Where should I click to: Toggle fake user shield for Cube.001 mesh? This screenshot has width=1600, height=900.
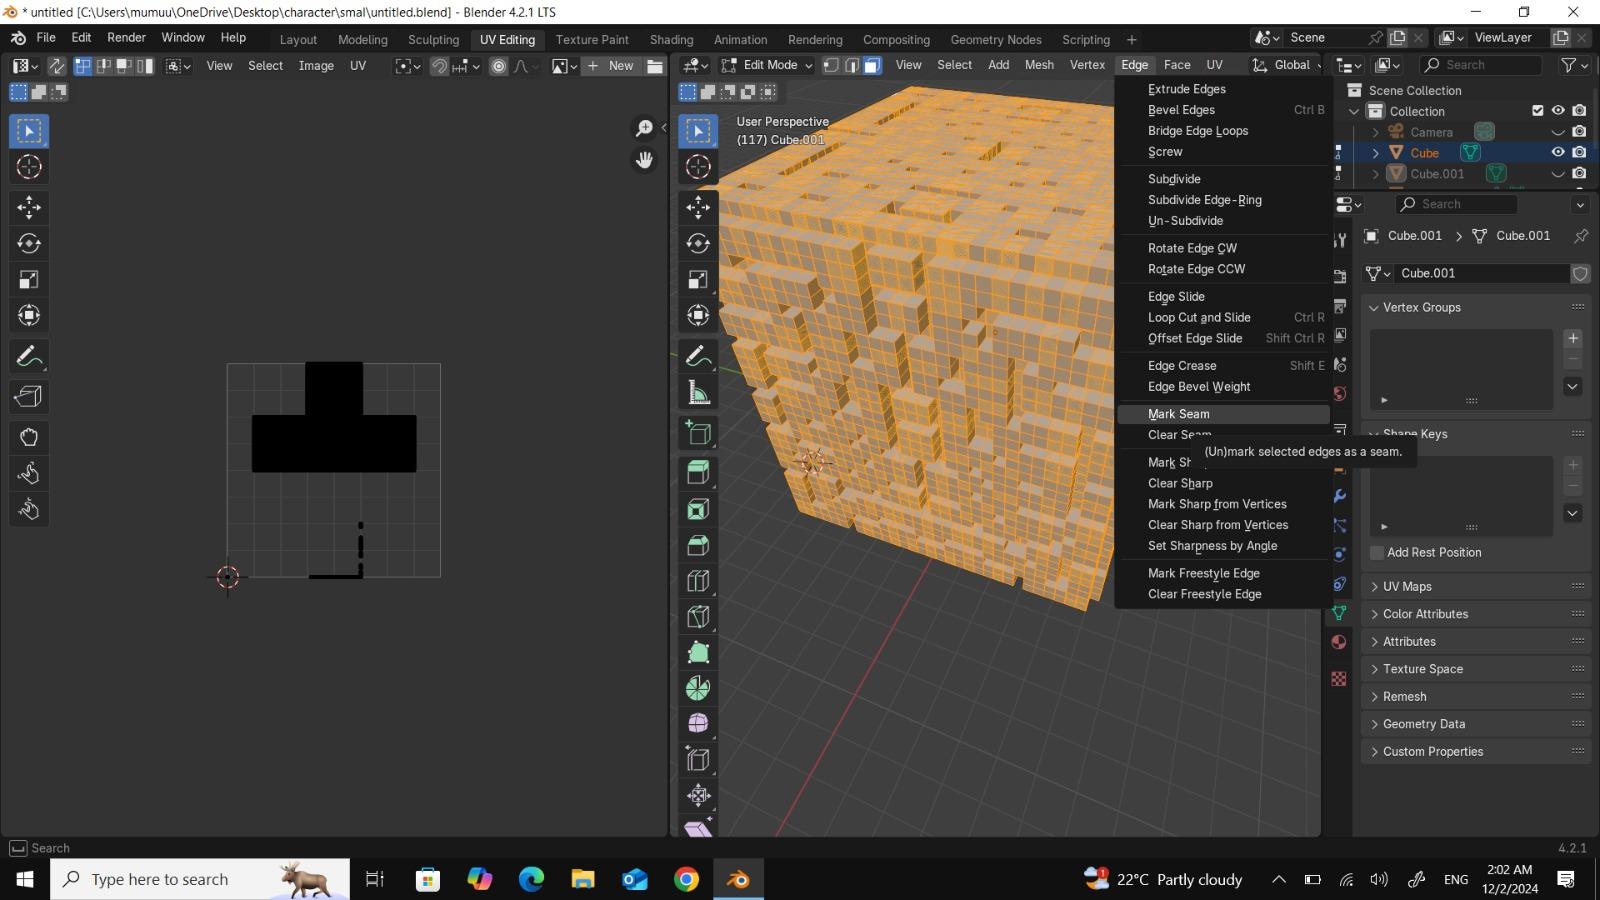pos(1580,273)
